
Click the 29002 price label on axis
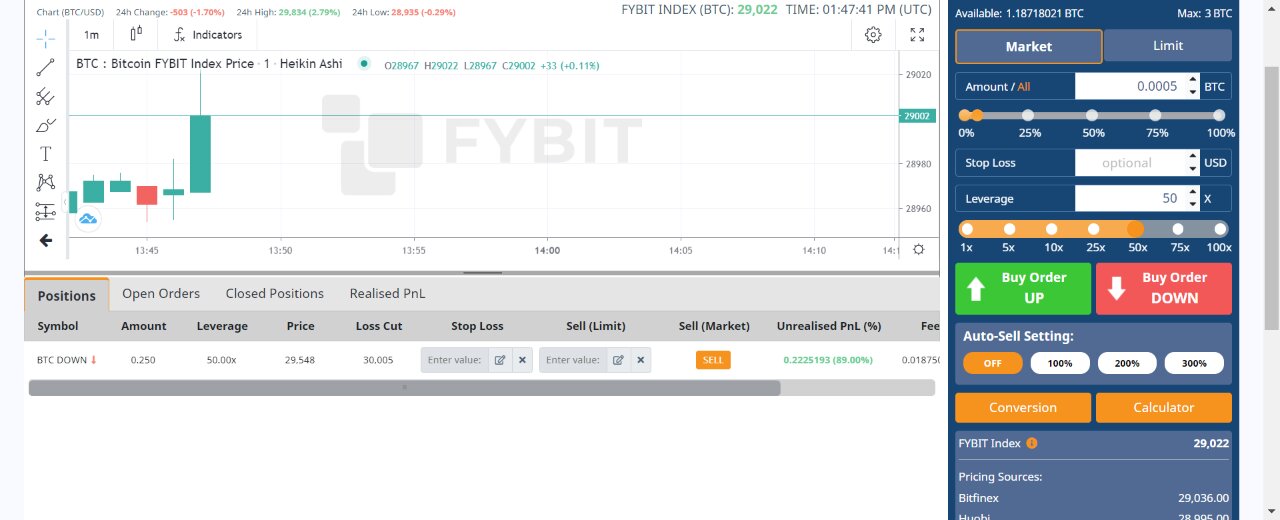(x=917, y=116)
